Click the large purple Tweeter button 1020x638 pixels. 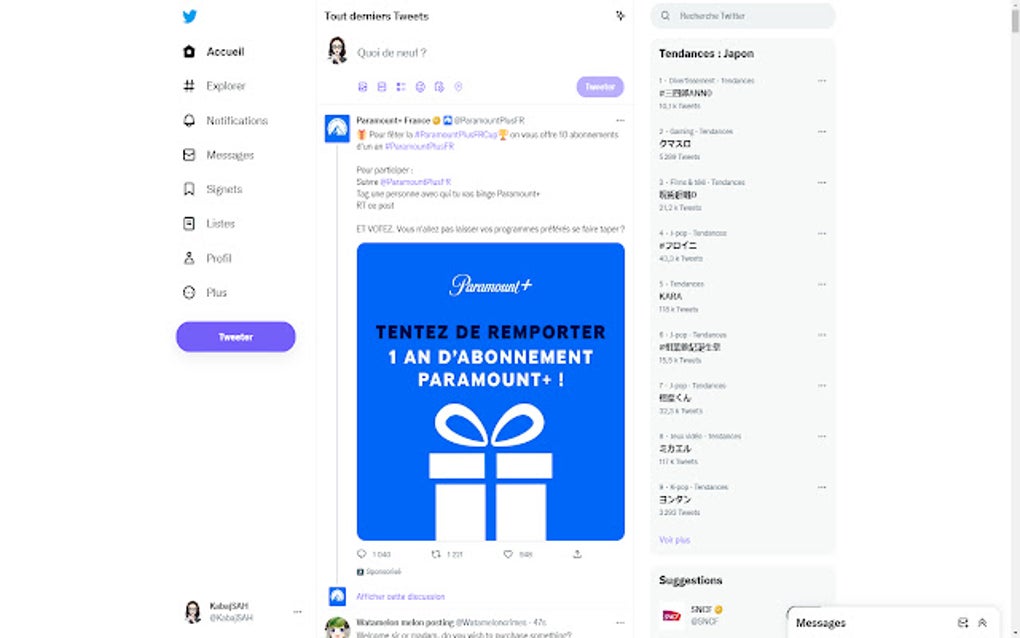[x=235, y=337]
